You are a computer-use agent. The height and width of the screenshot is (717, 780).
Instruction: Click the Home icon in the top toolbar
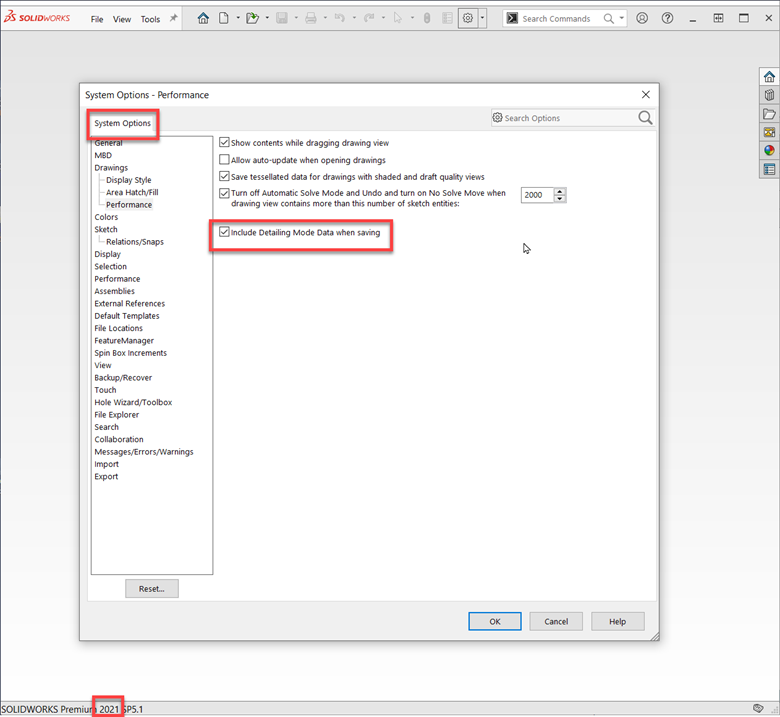click(203, 18)
